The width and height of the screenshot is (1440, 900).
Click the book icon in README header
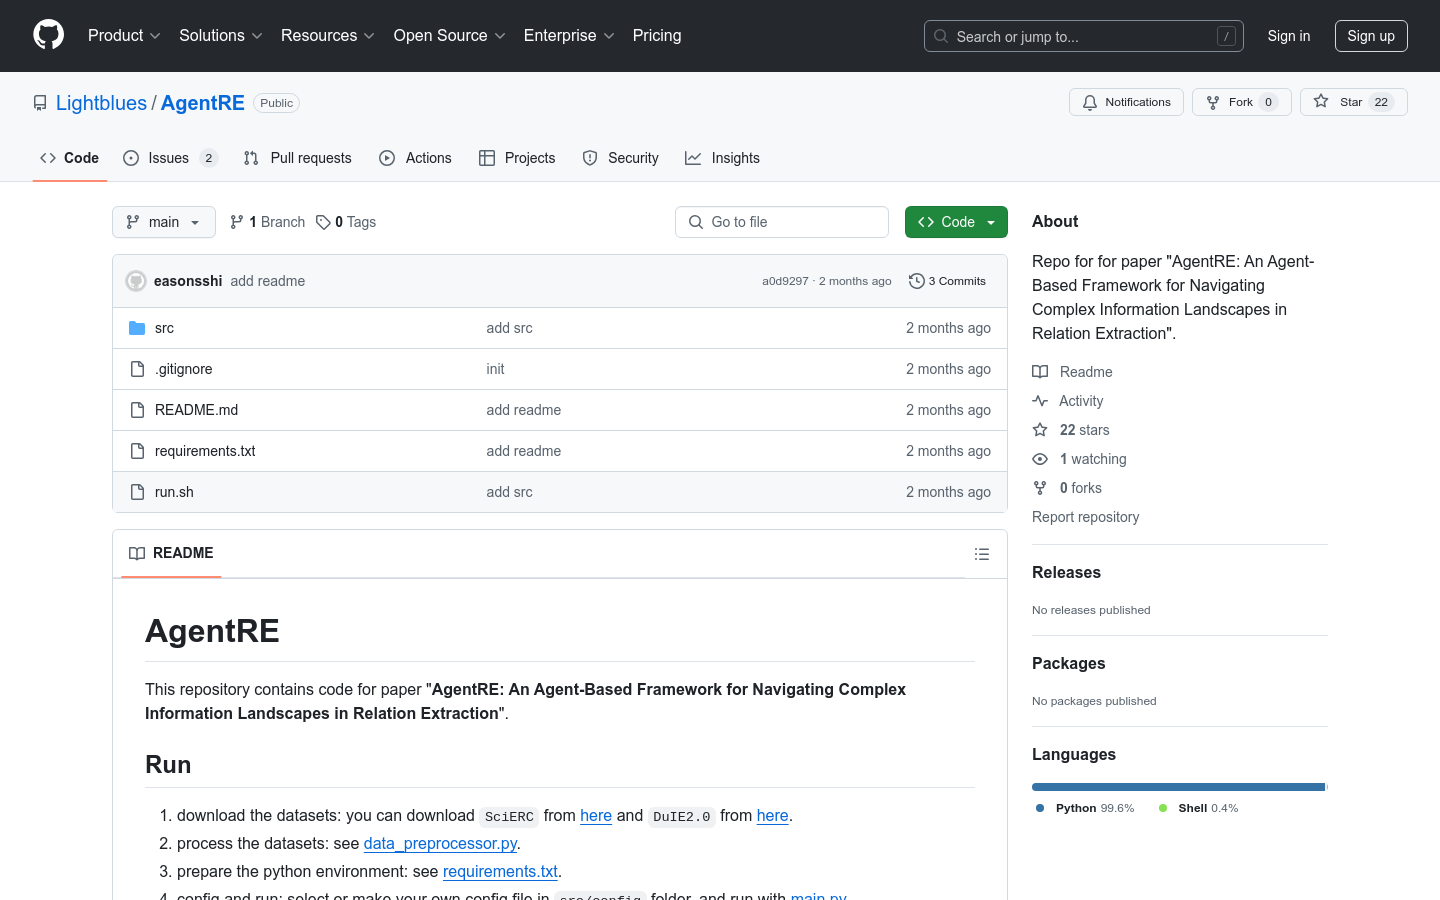pyautogui.click(x=137, y=553)
